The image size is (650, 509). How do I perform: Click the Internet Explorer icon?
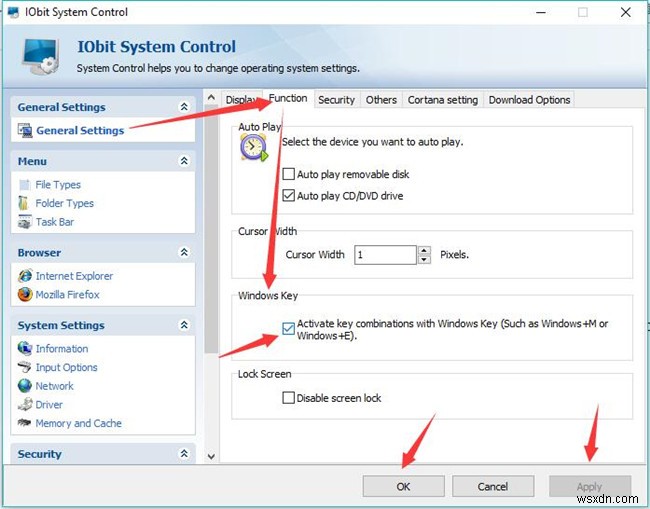point(25,276)
